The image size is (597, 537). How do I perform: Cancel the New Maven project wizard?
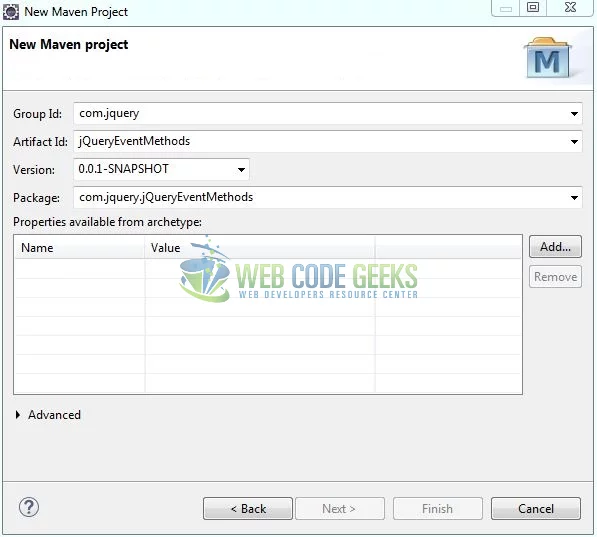[536, 508]
